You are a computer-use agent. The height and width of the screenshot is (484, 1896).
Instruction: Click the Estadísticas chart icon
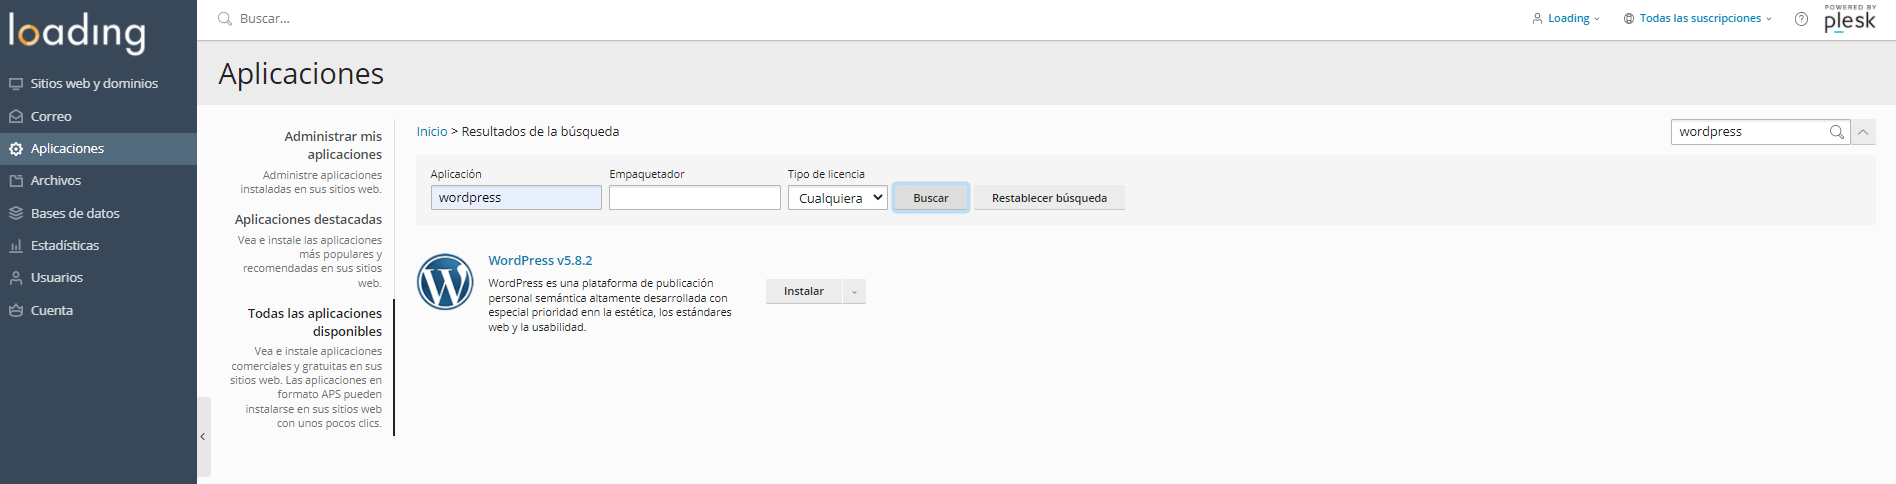[x=16, y=246]
